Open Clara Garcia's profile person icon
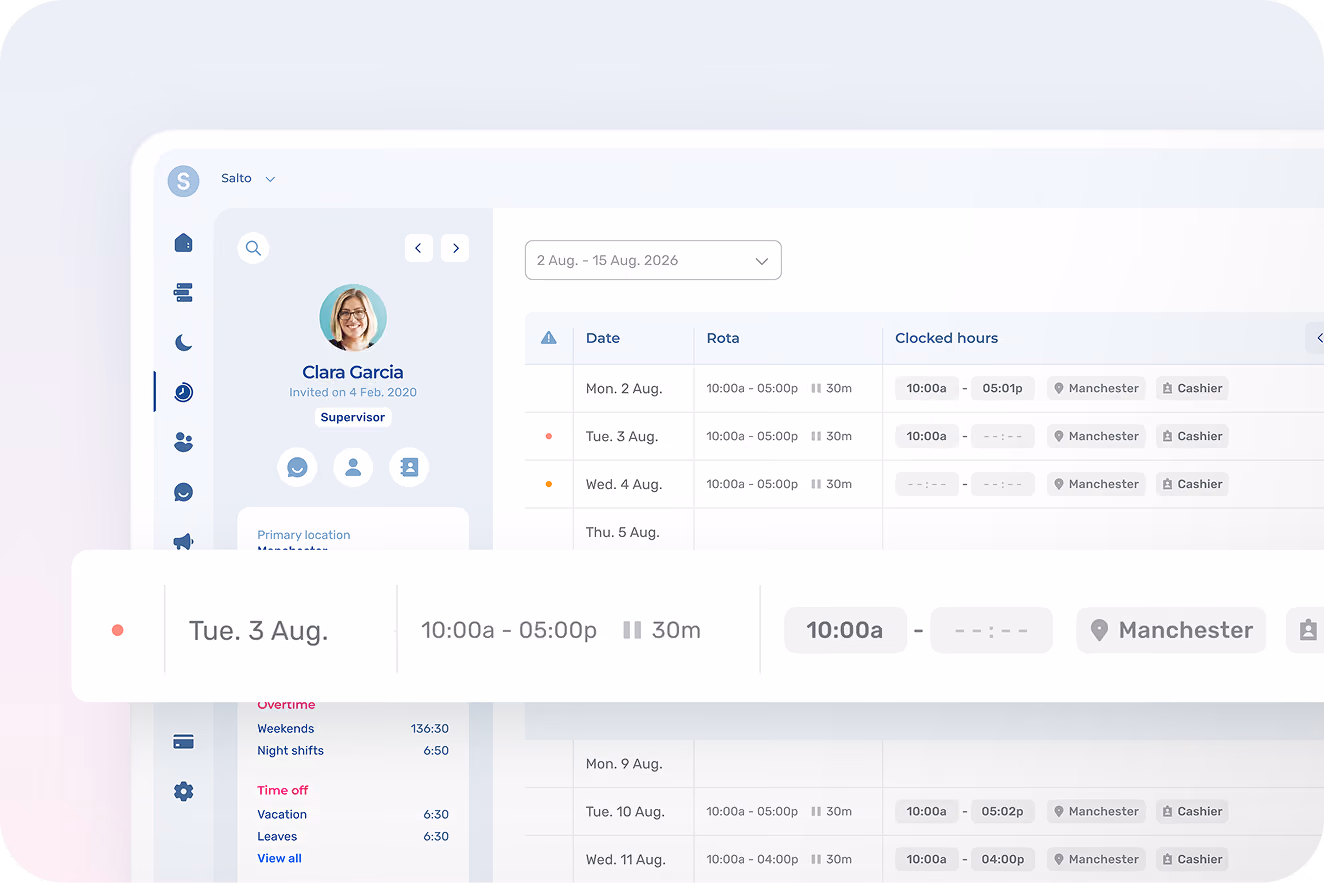 pyautogui.click(x=353, y=467)
